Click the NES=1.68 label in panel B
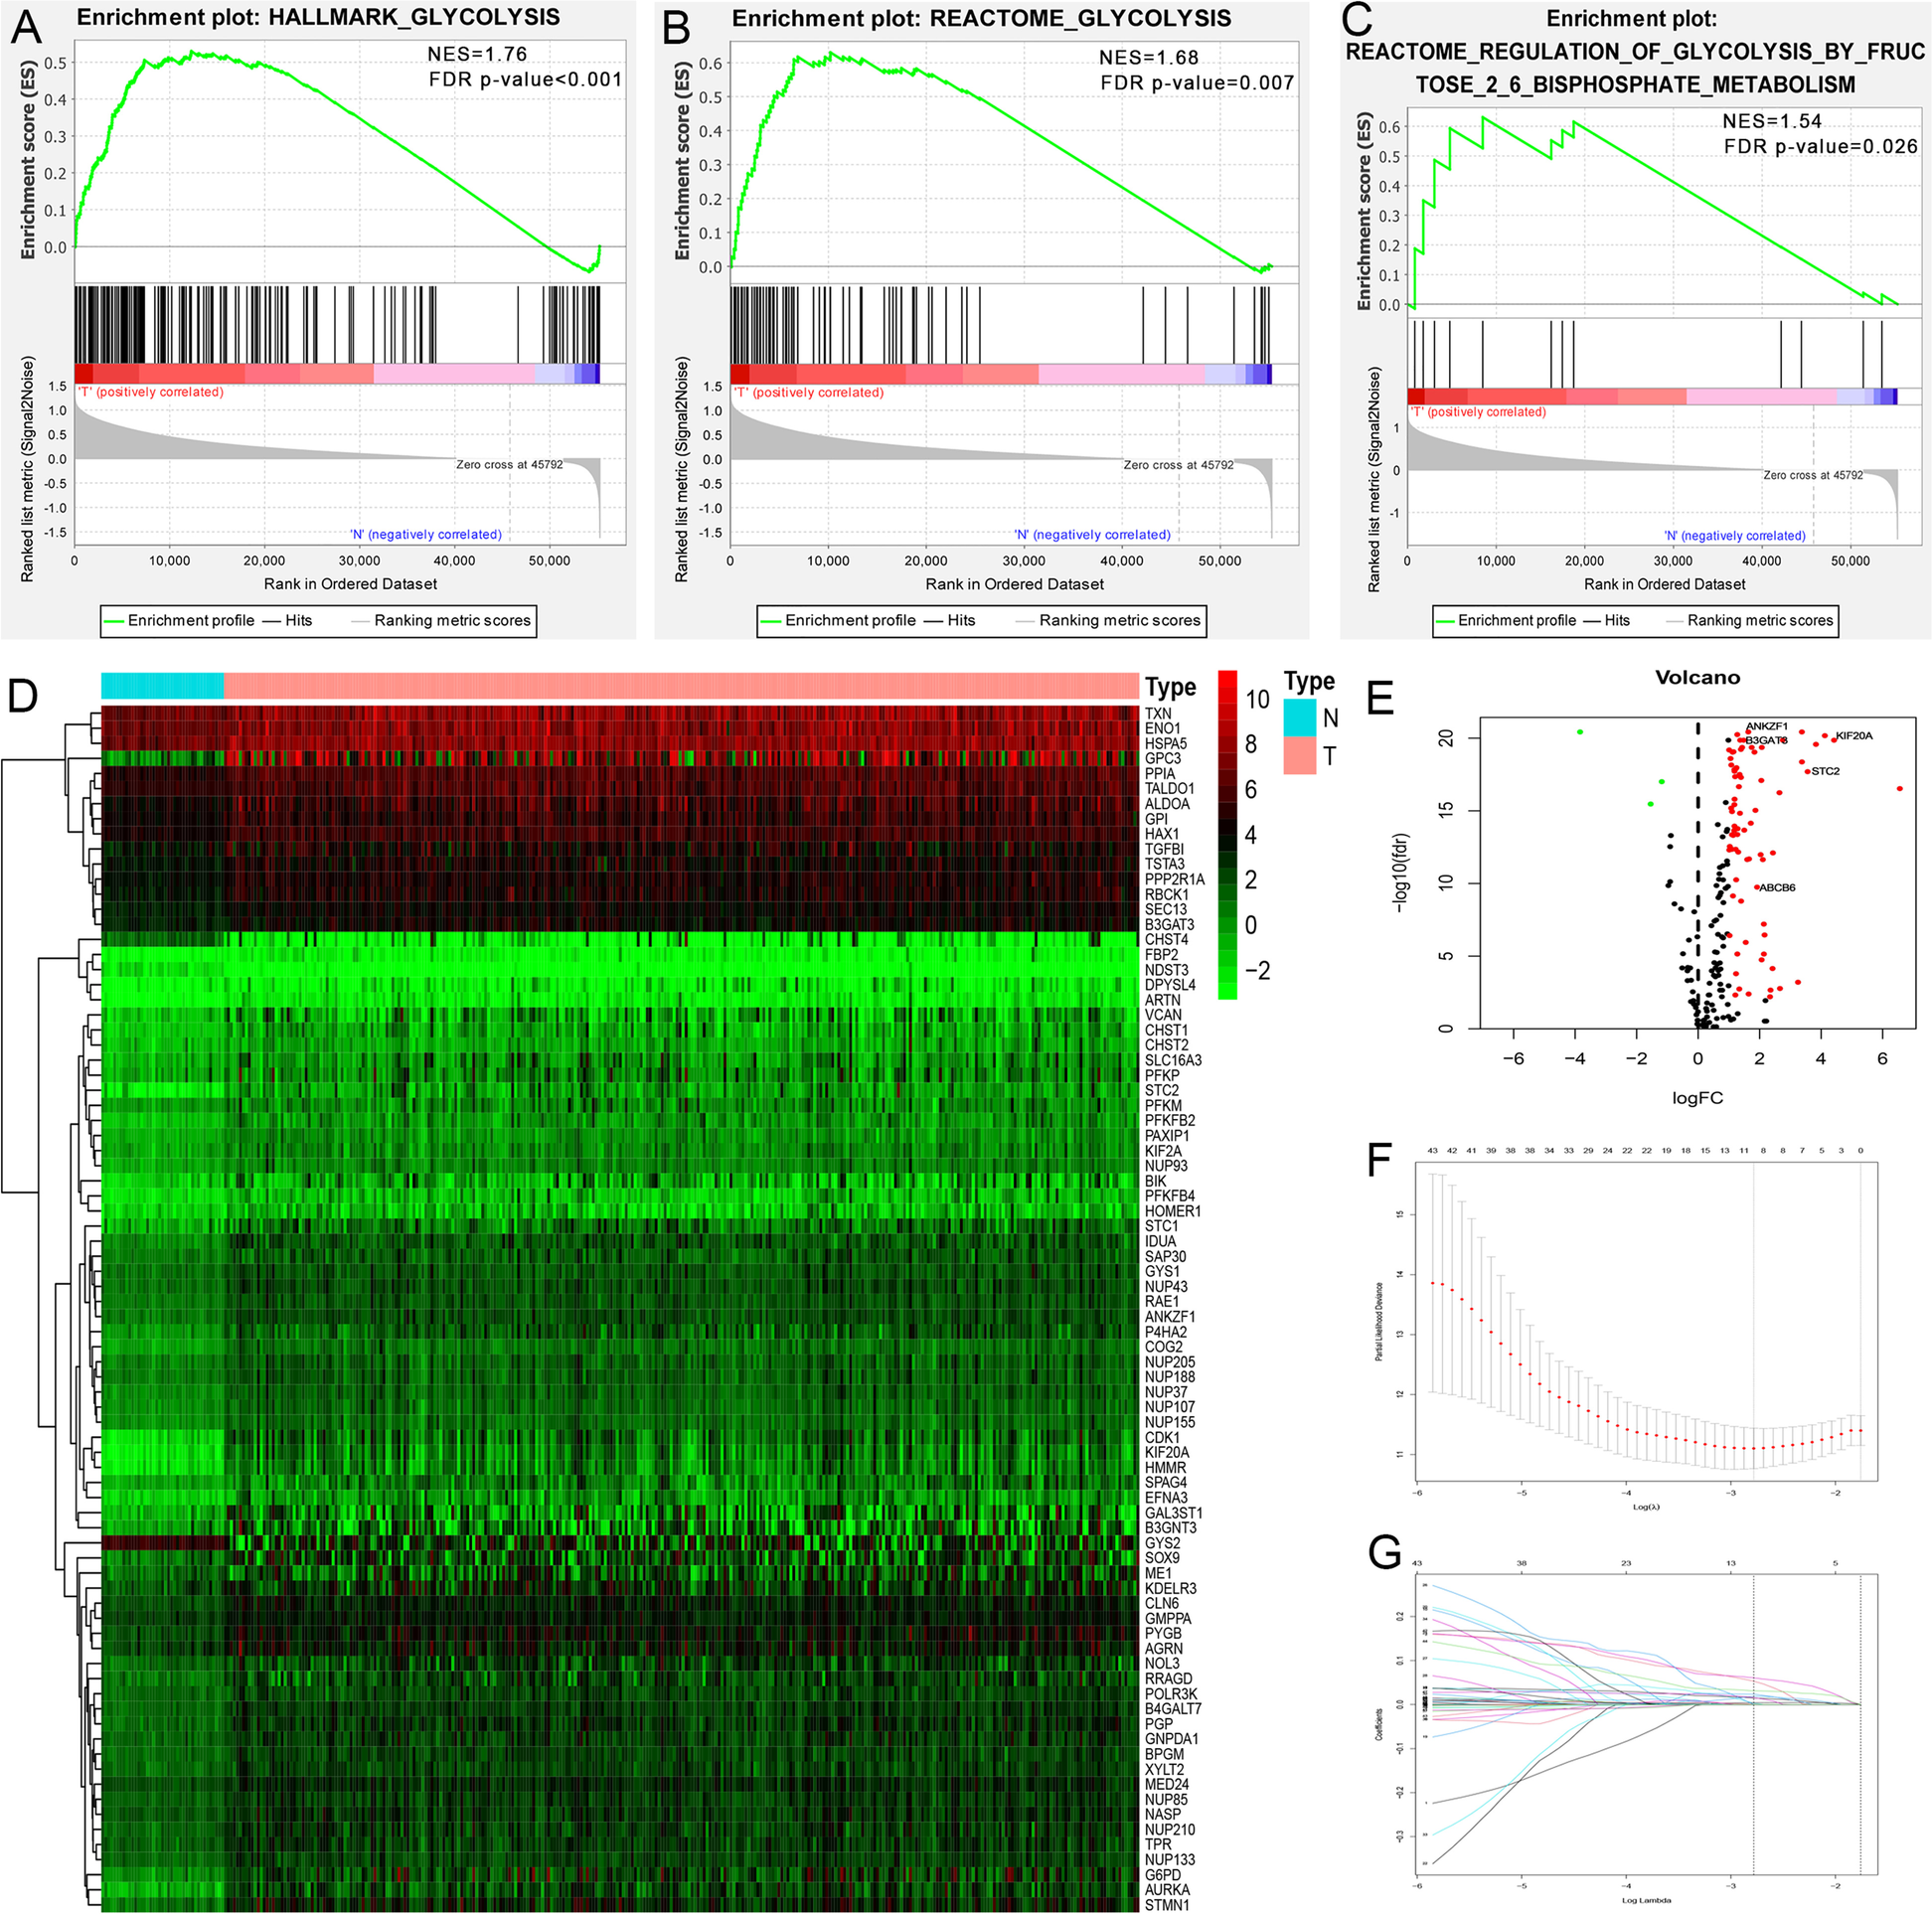1932x1914 pixels. [1148, 58]
